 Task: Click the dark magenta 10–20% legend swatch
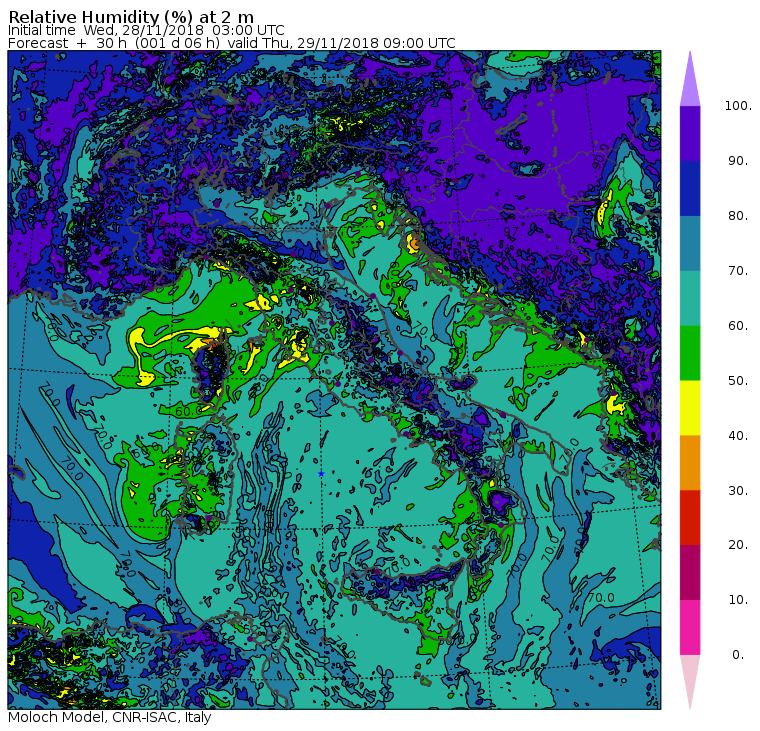click(x=690, y=573)
